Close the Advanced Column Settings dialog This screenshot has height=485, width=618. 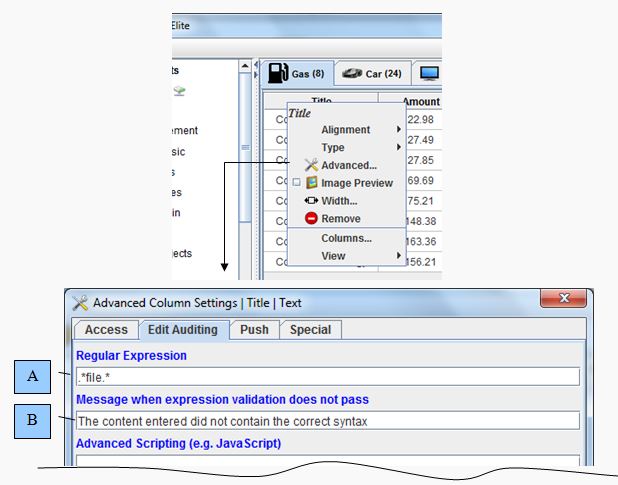point(563,299)
